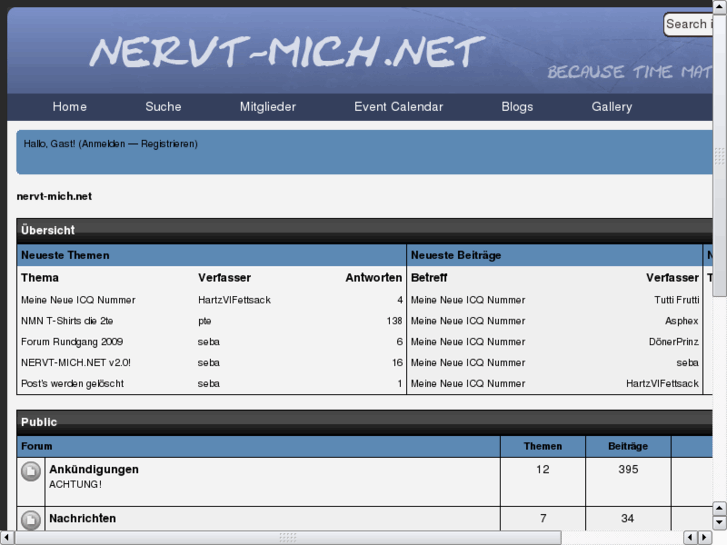Click the vertical scrollbar up arrow
727x545 pixels.
(719, 7)
